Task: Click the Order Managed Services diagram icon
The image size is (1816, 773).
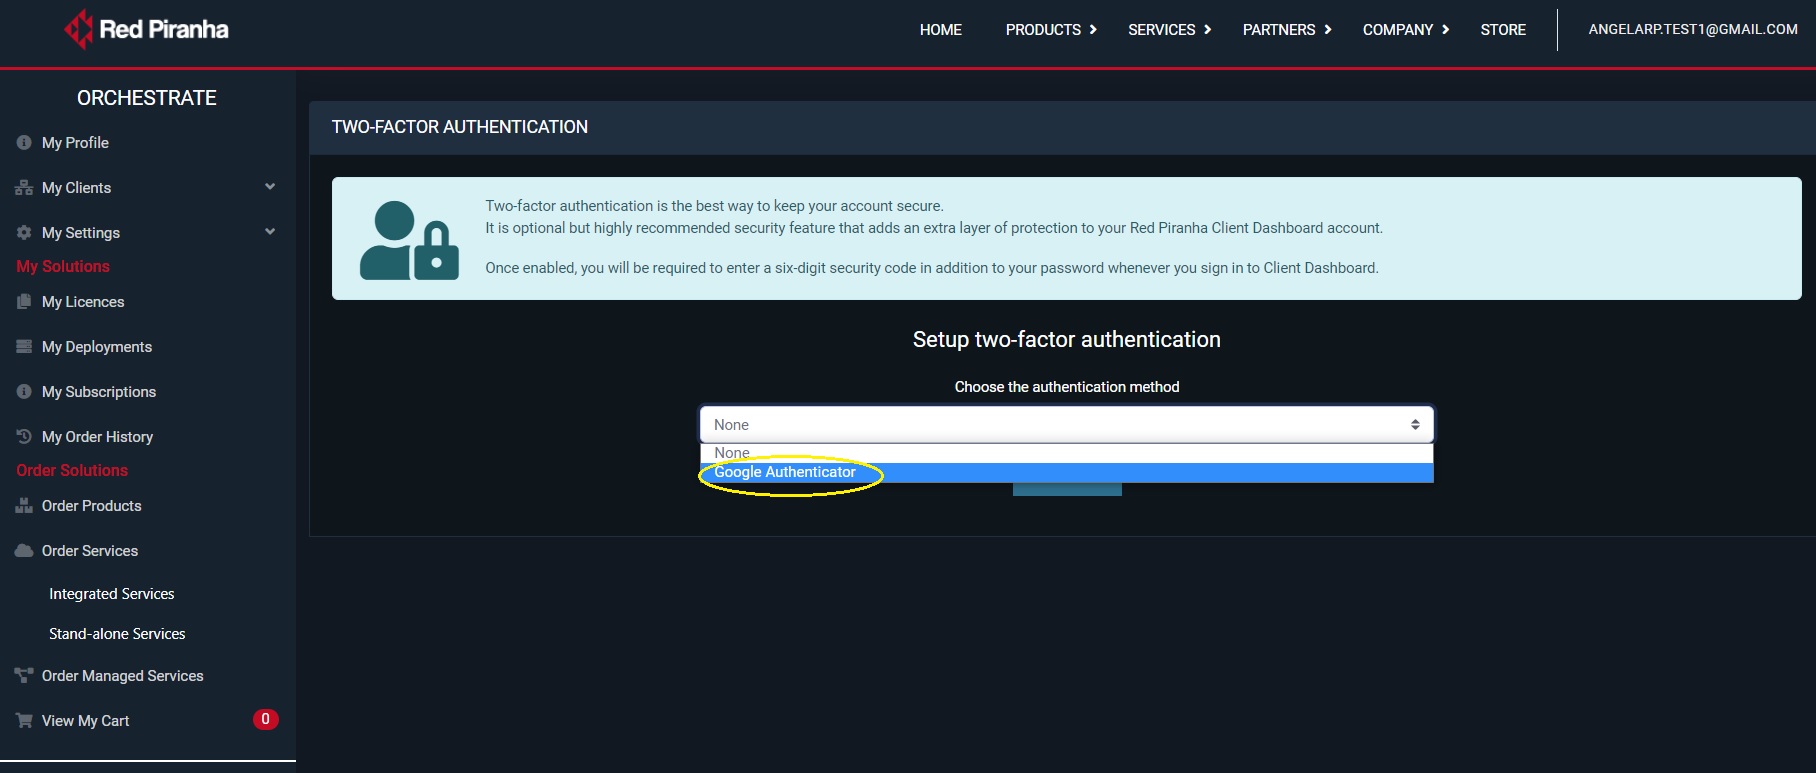Action: pyautogui.click(x=24, y=676)
